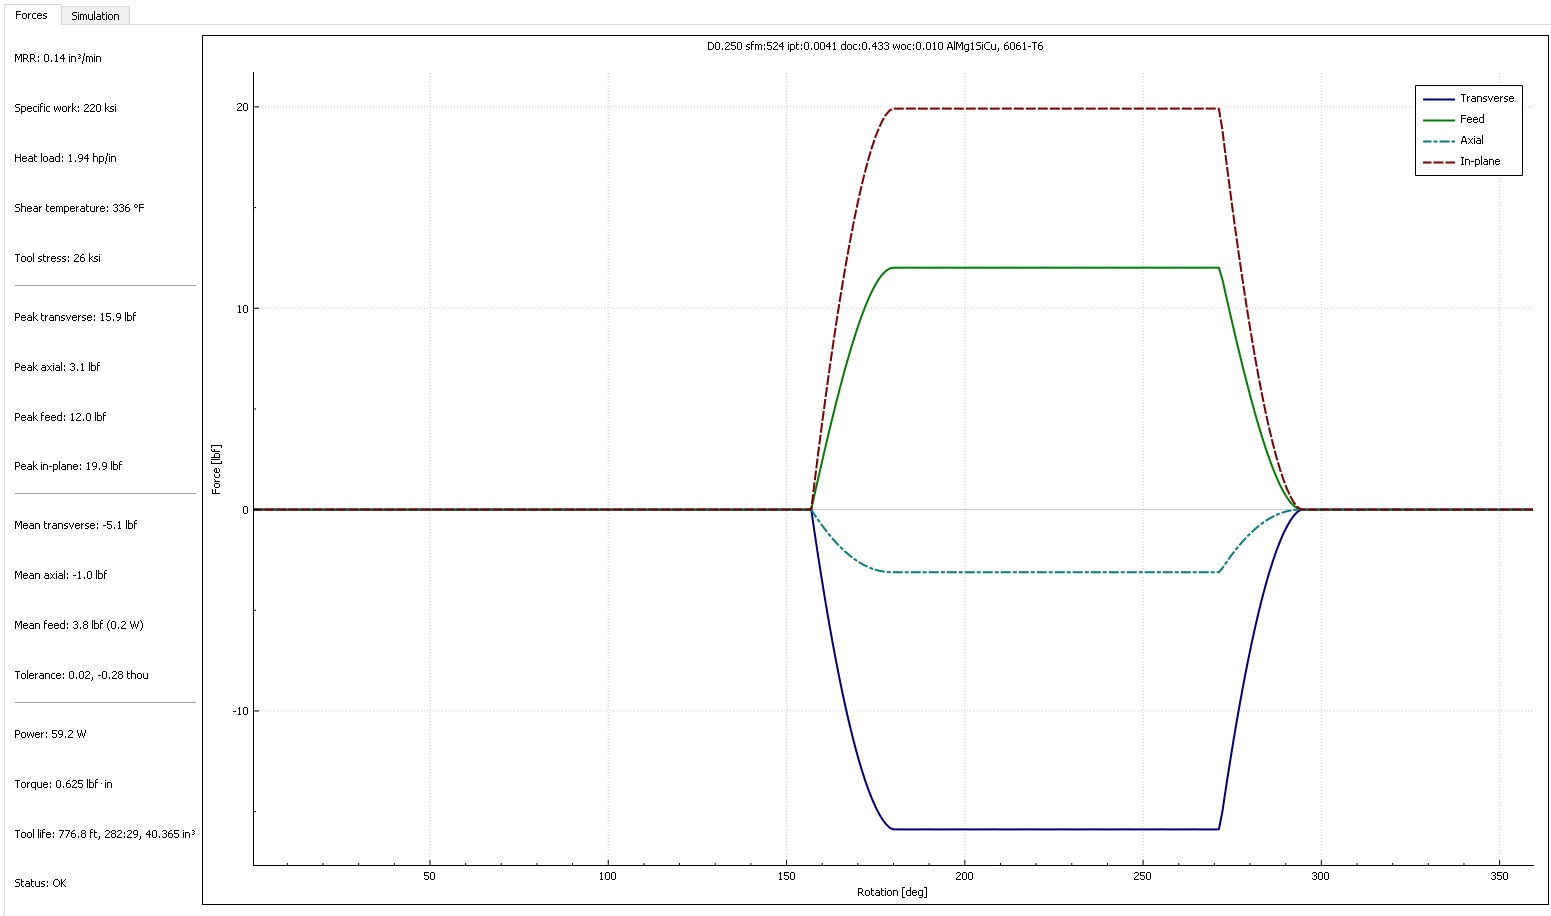
Task: Click Mean transverse: -5.1 lbf
Action: [x=76, y=525]
